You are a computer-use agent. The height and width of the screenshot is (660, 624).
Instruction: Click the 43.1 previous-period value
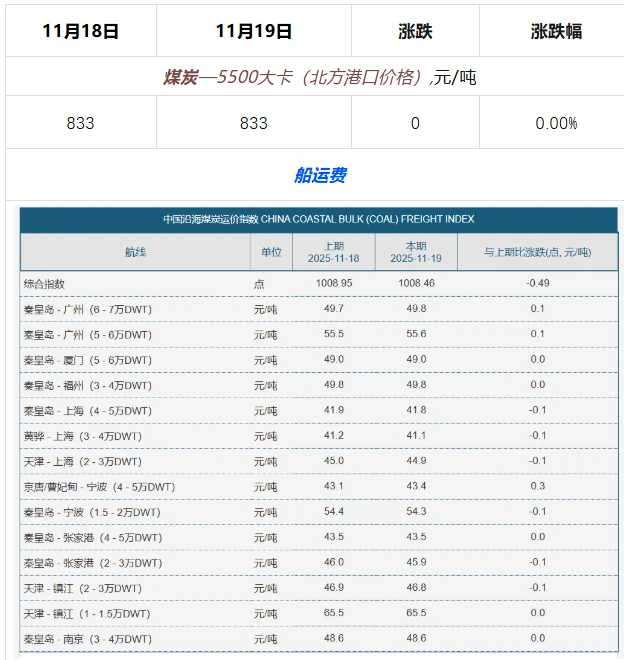(334, 486)
